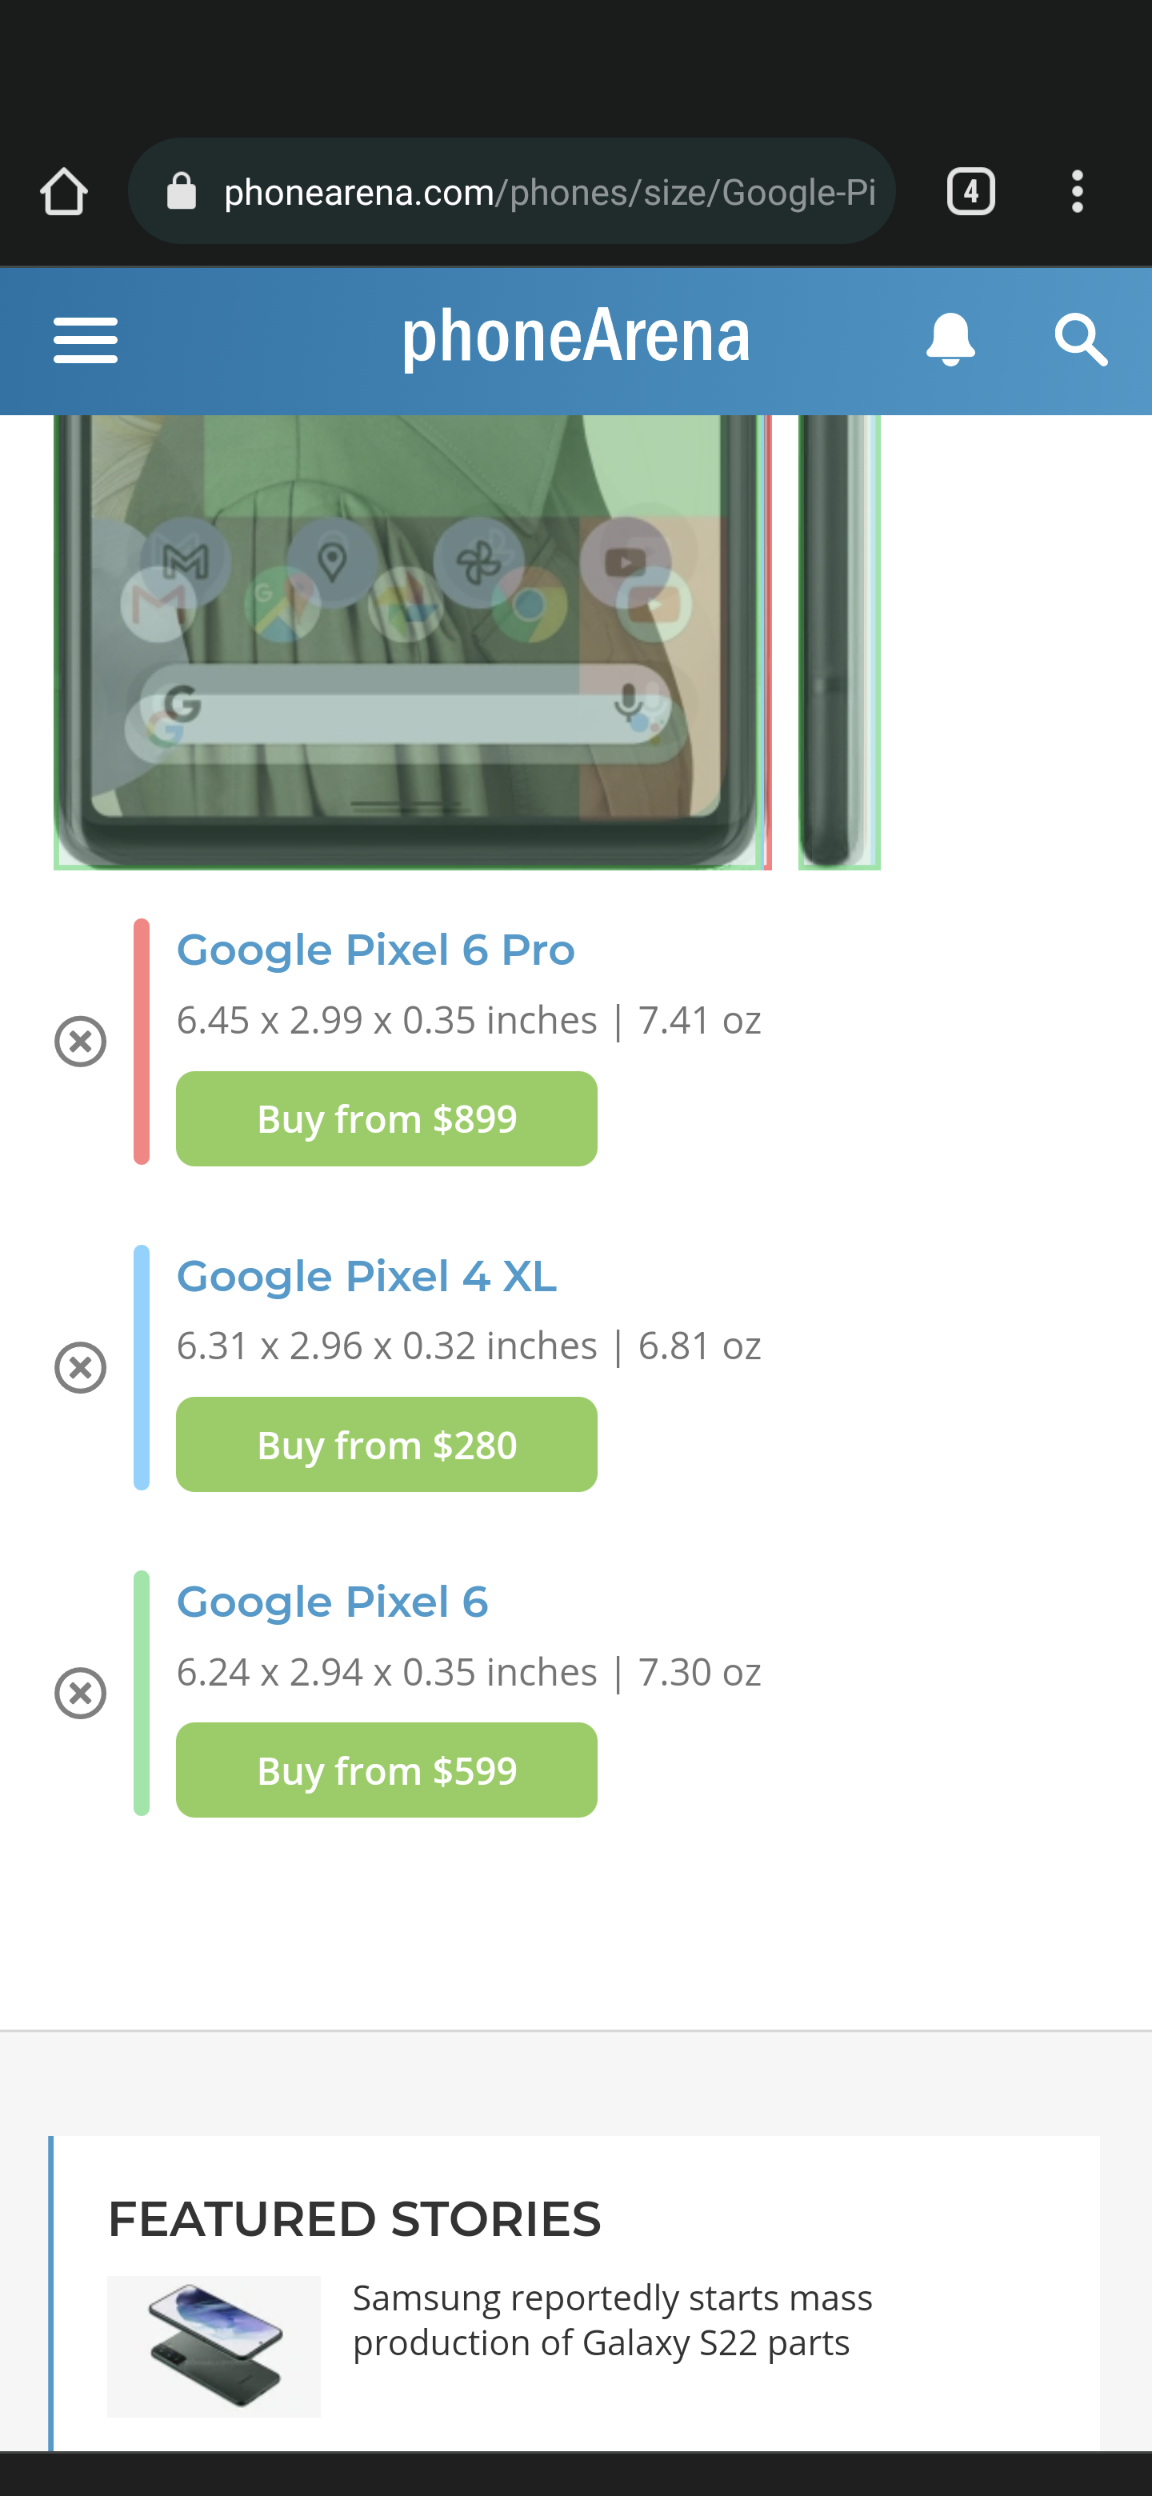
Task: Open the phoneArena search icon
Action: (x=1081, y=340)
